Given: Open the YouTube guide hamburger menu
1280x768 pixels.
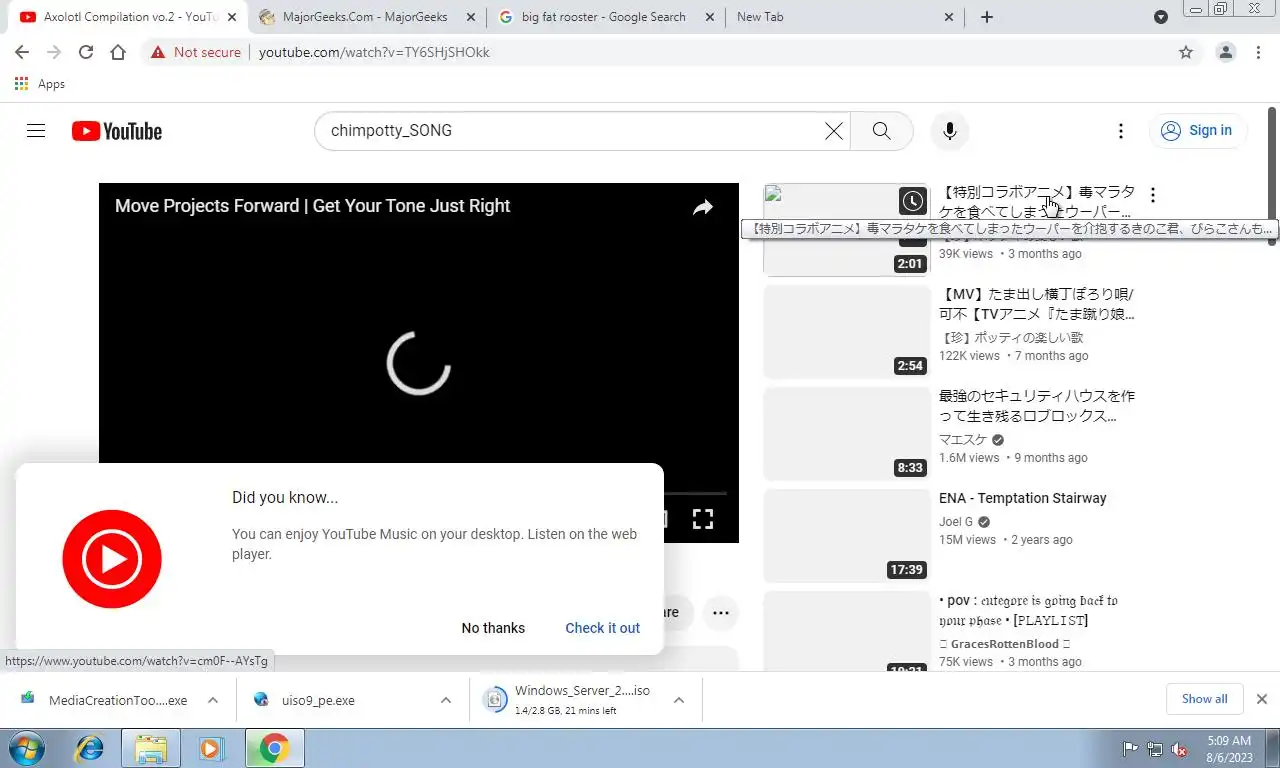Looking at the screenshot, I should 36,131.
